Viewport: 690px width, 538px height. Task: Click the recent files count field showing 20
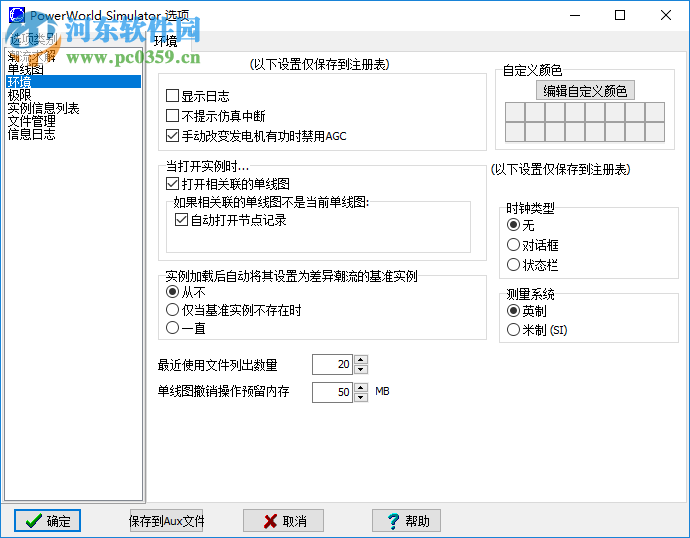point(332,364)
